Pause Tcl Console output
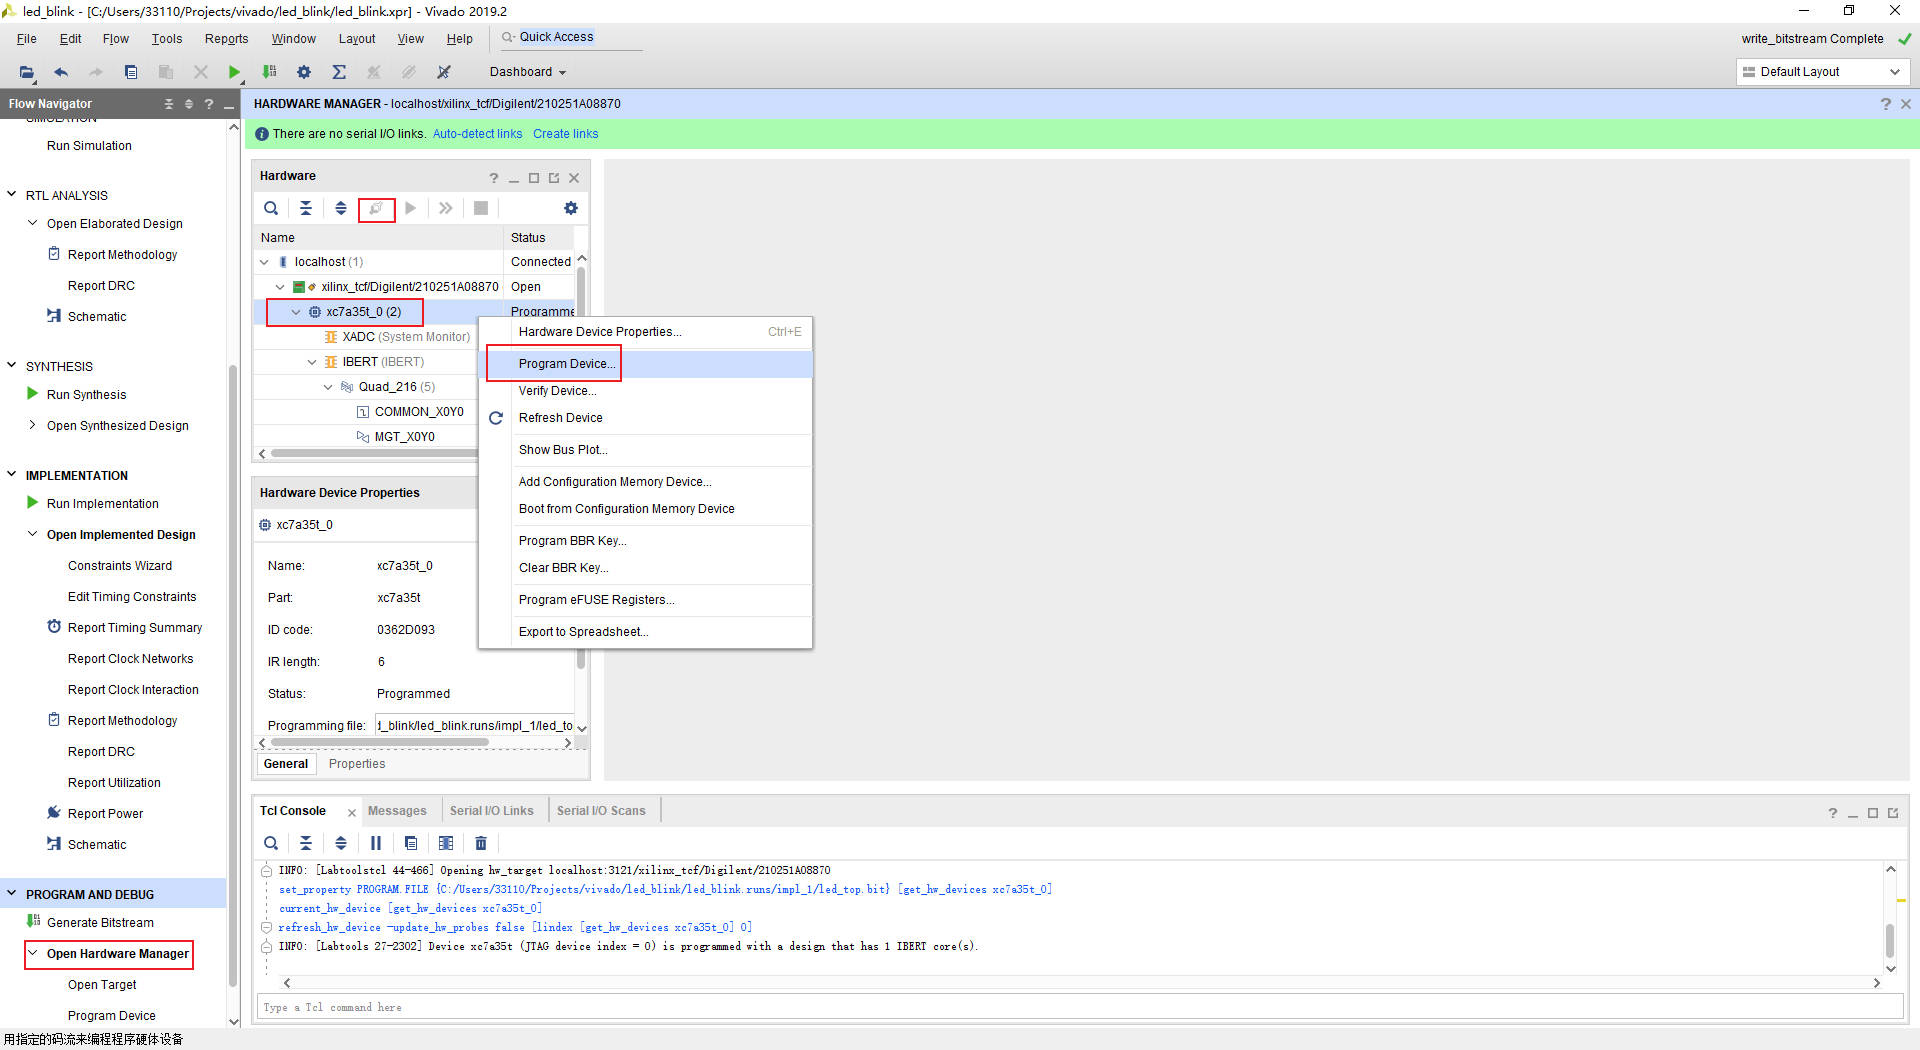The width and height of the screenshot is (1920, 1050). 376,843
